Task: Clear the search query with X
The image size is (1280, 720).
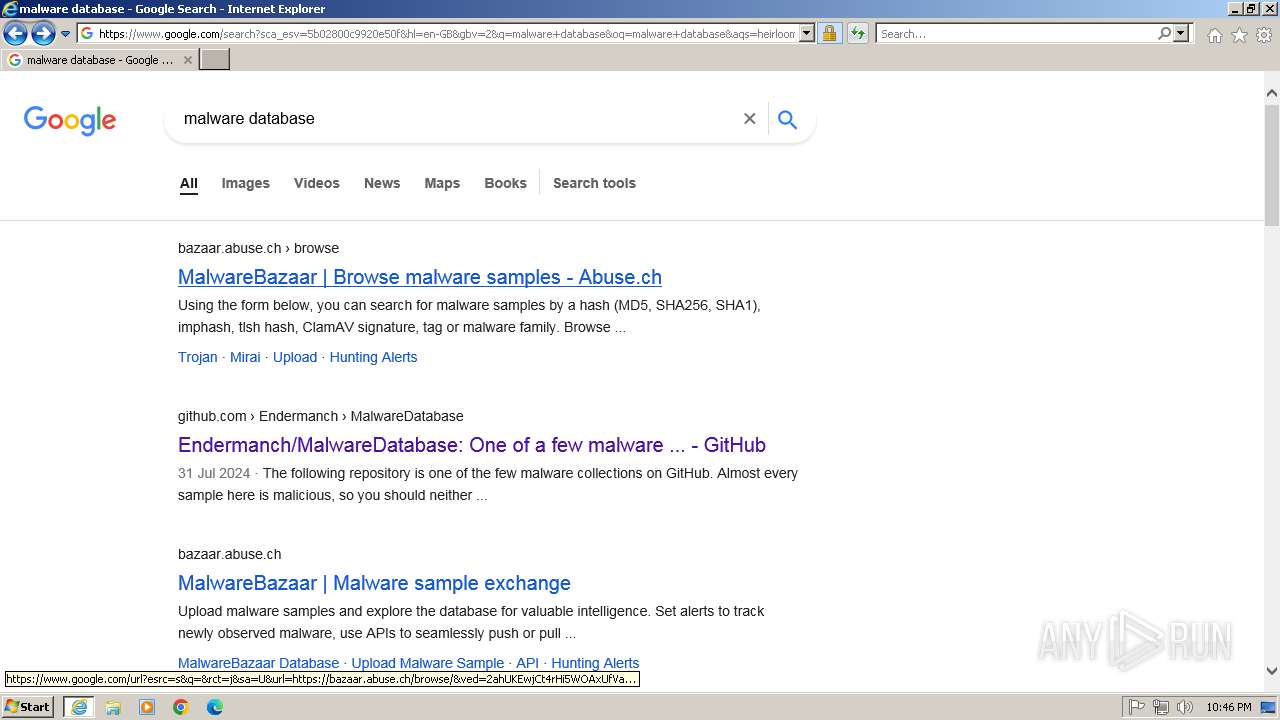Action: point(749,119)
